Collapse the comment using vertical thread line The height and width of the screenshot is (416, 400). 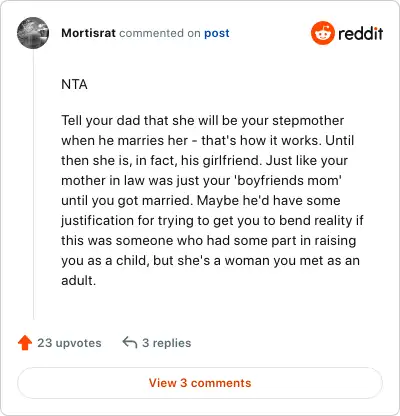pyautogui.click(x=33, y=184)
